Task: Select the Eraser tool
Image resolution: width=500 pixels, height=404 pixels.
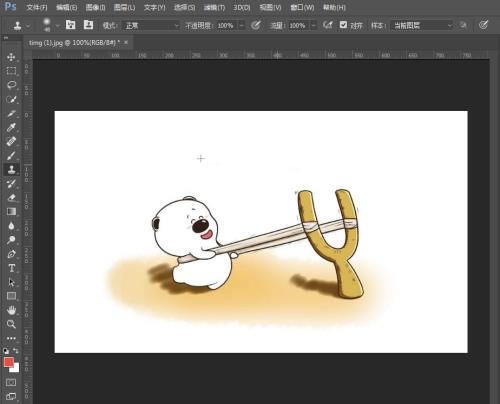Action: [x=11, y=197]
